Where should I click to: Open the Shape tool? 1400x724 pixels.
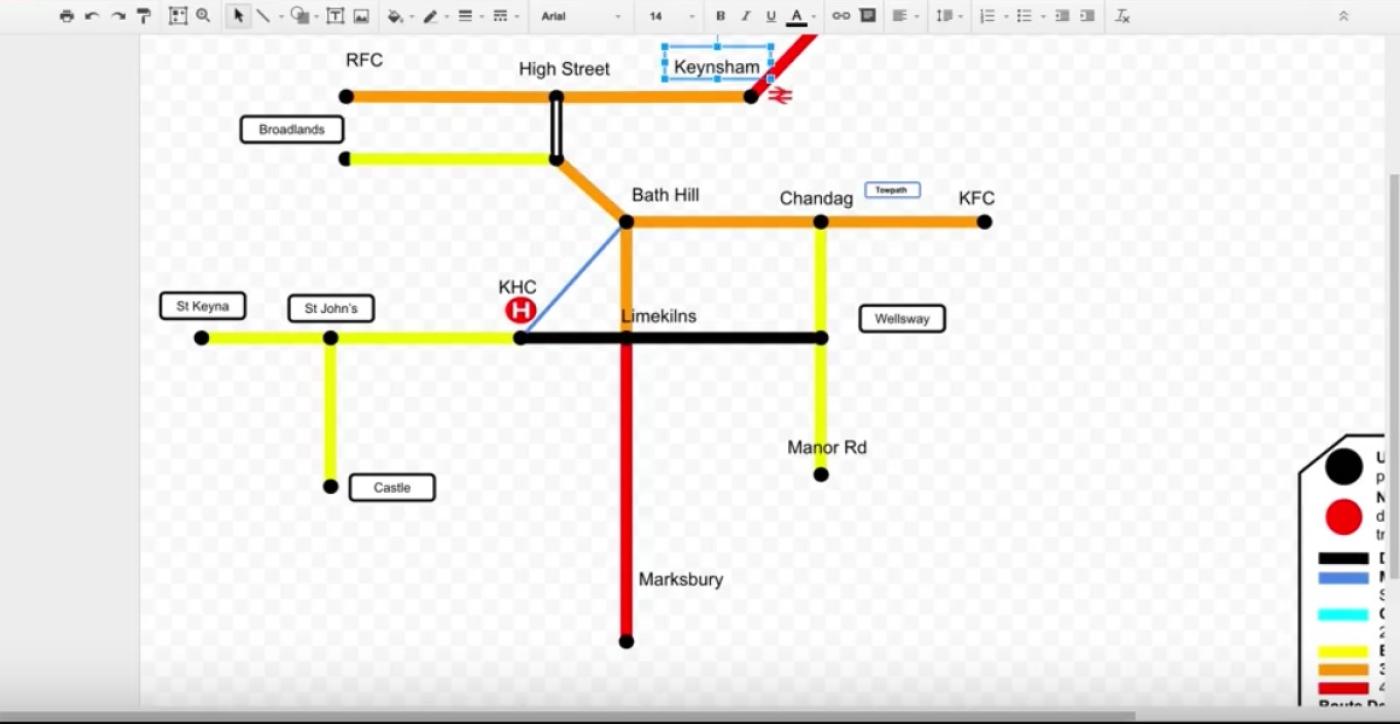pyautogui.click(x=300, y=16)
